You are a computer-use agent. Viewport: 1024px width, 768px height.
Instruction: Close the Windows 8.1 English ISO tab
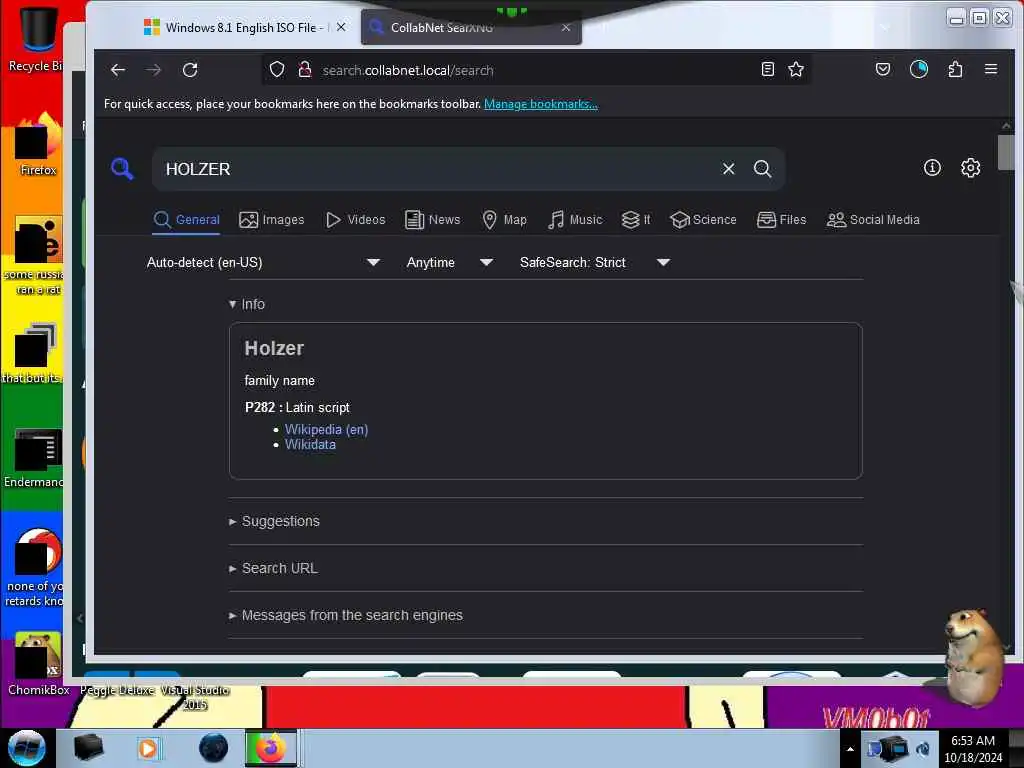341,27
